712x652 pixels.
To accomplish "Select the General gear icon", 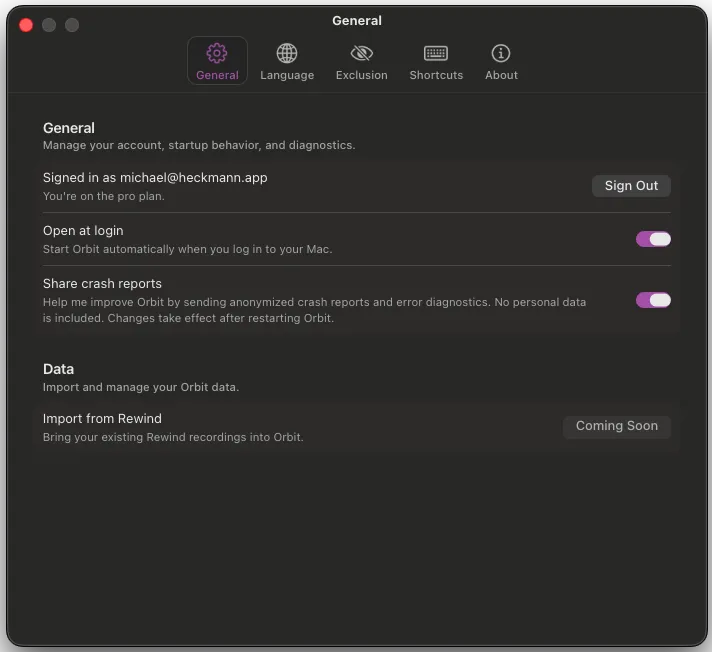I will [217, 54].
